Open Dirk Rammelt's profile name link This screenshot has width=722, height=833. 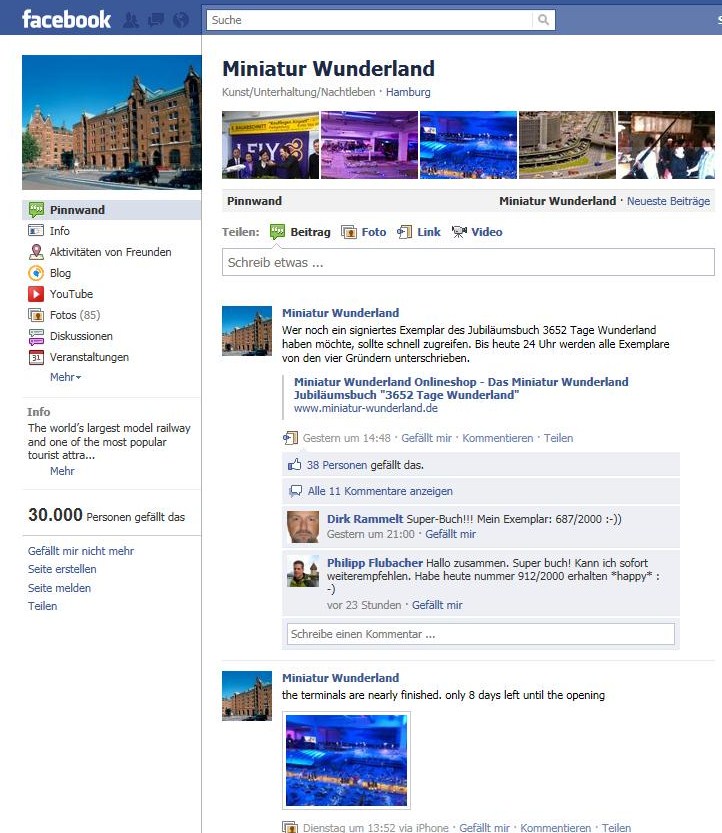365,519
